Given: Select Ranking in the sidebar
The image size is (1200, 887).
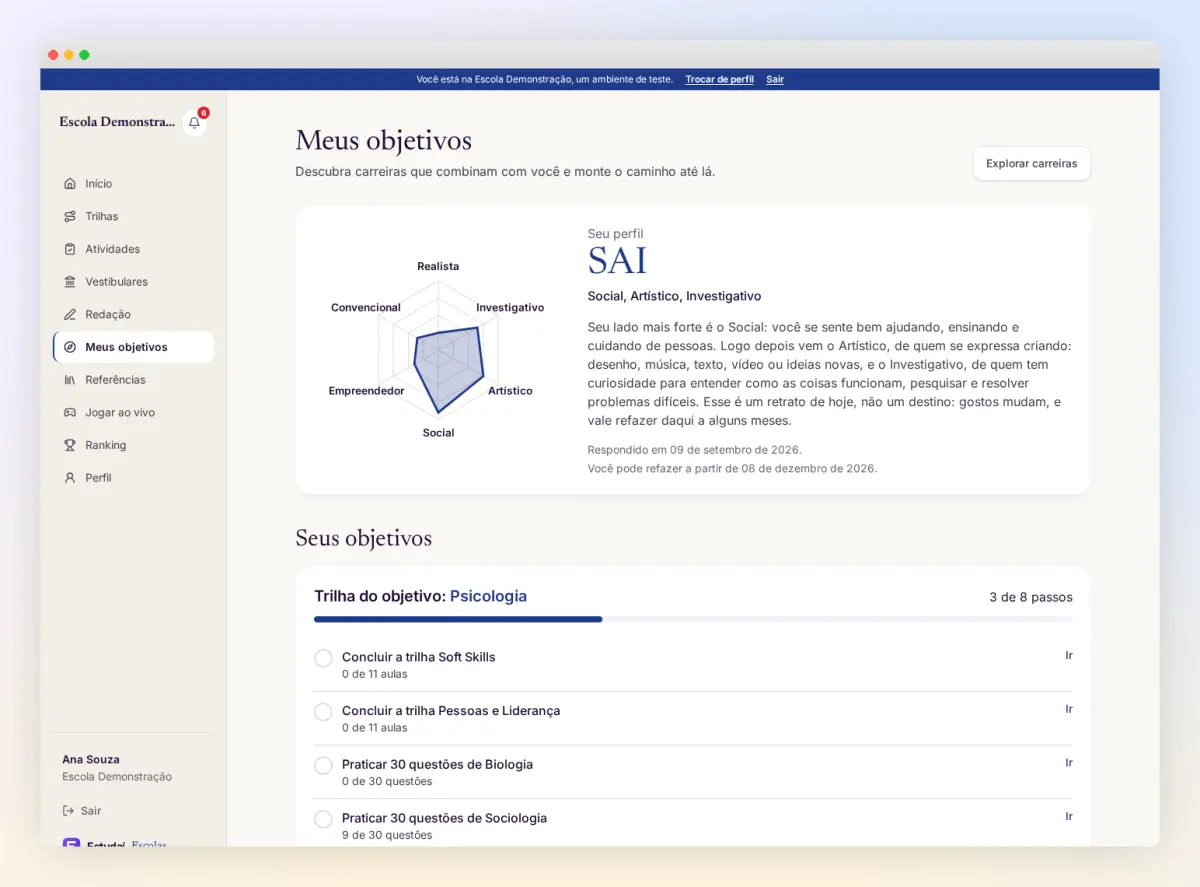Looking at the screenshot, I should (133, 445).
